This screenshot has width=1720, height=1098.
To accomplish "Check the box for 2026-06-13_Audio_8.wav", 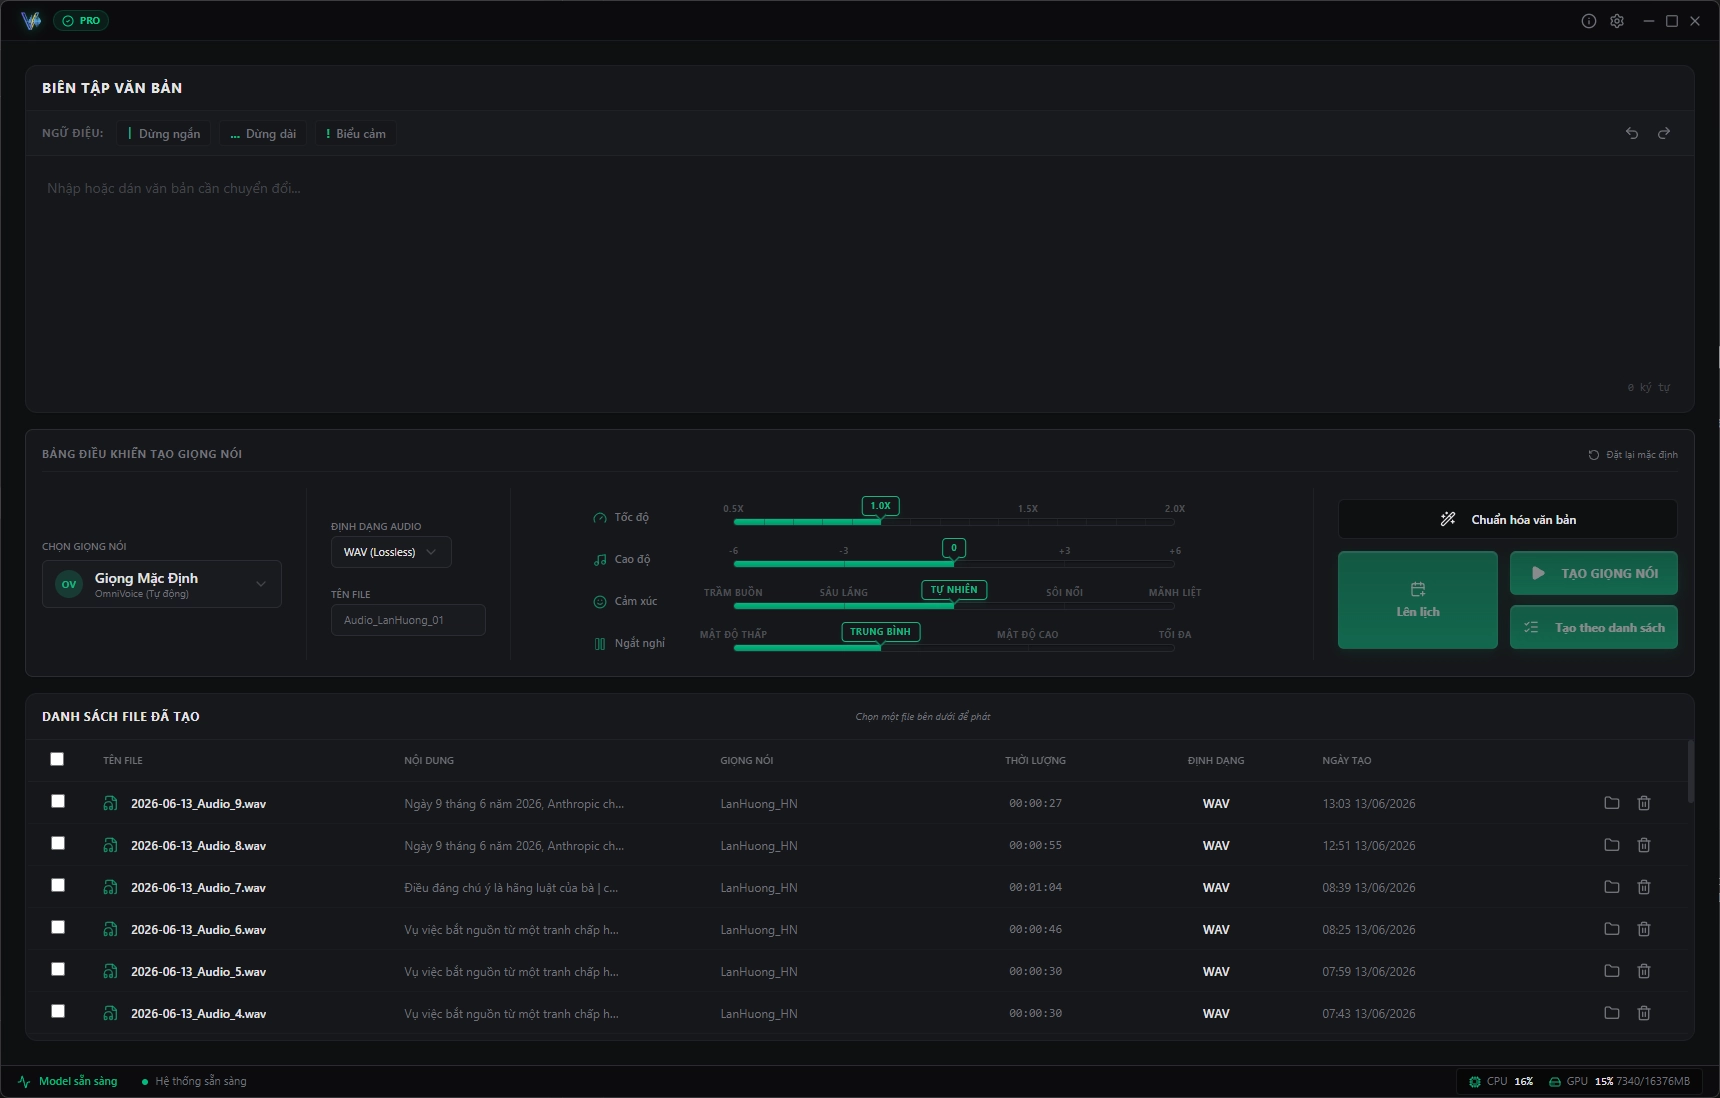I will point(58,843).
